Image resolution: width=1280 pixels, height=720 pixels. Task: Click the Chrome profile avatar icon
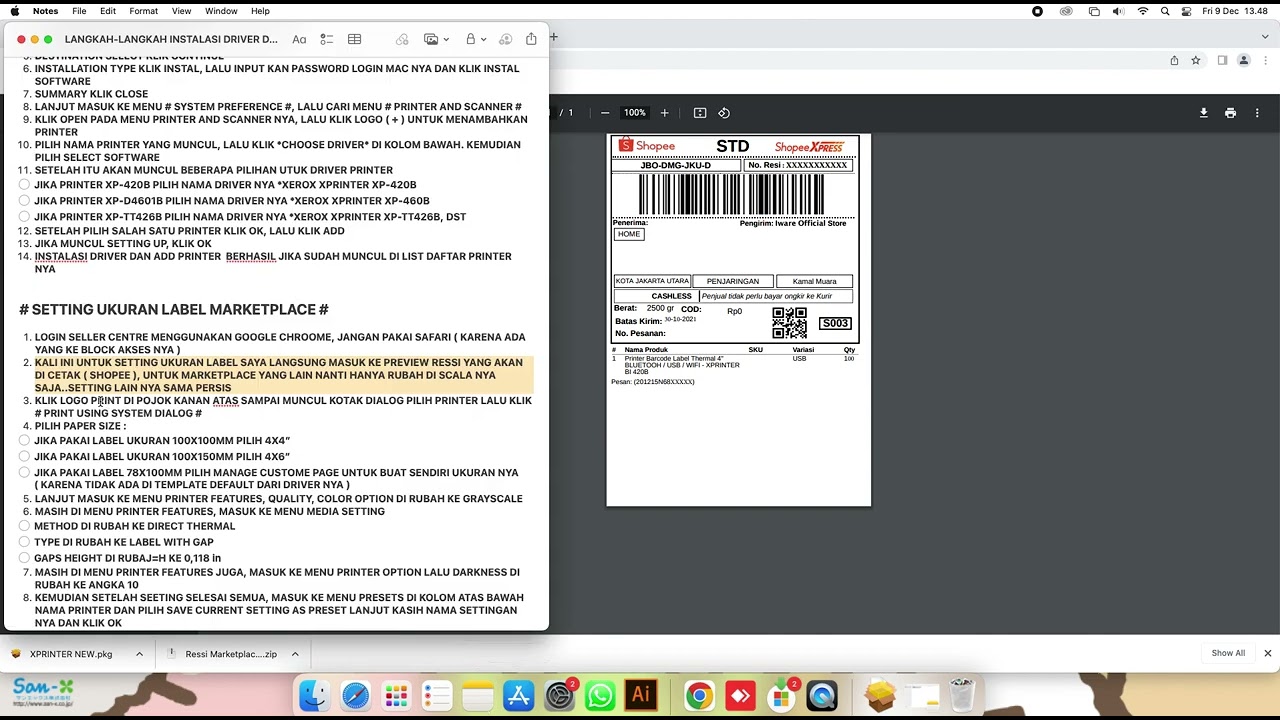(1244, 60)
